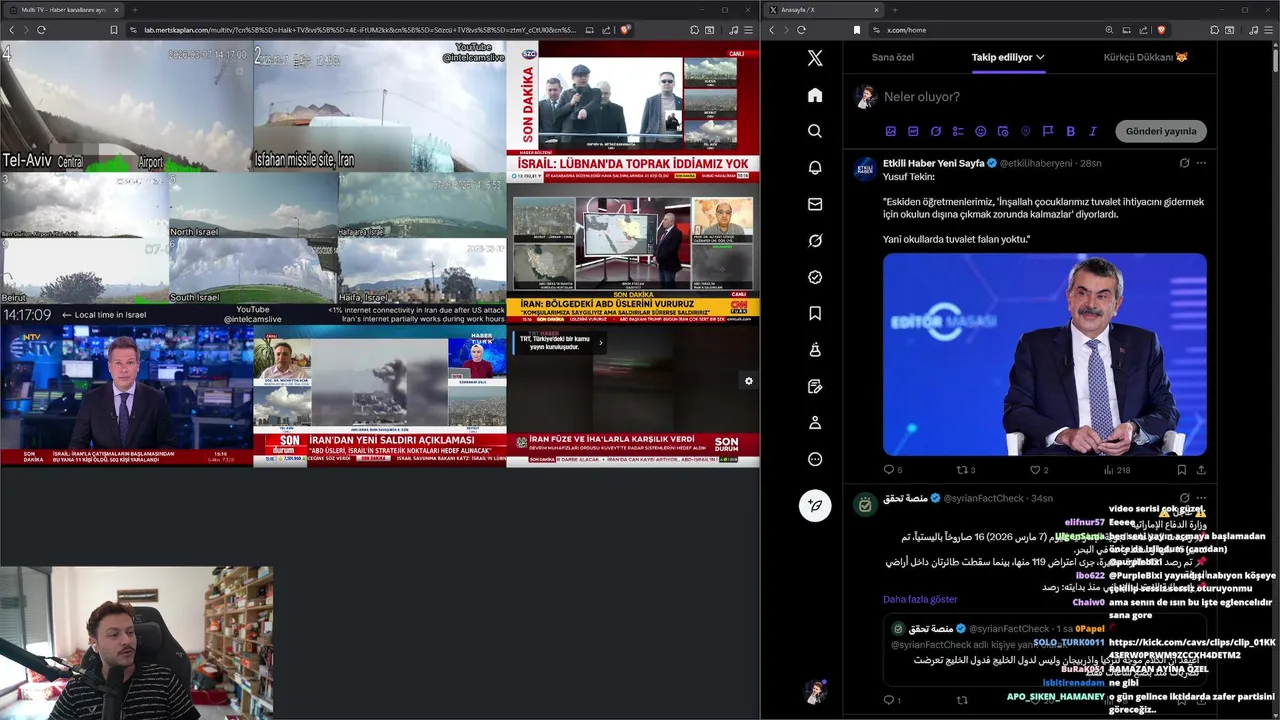Open X logo home link
Viewport: 1280px width, 720px height.
[815, 58]
